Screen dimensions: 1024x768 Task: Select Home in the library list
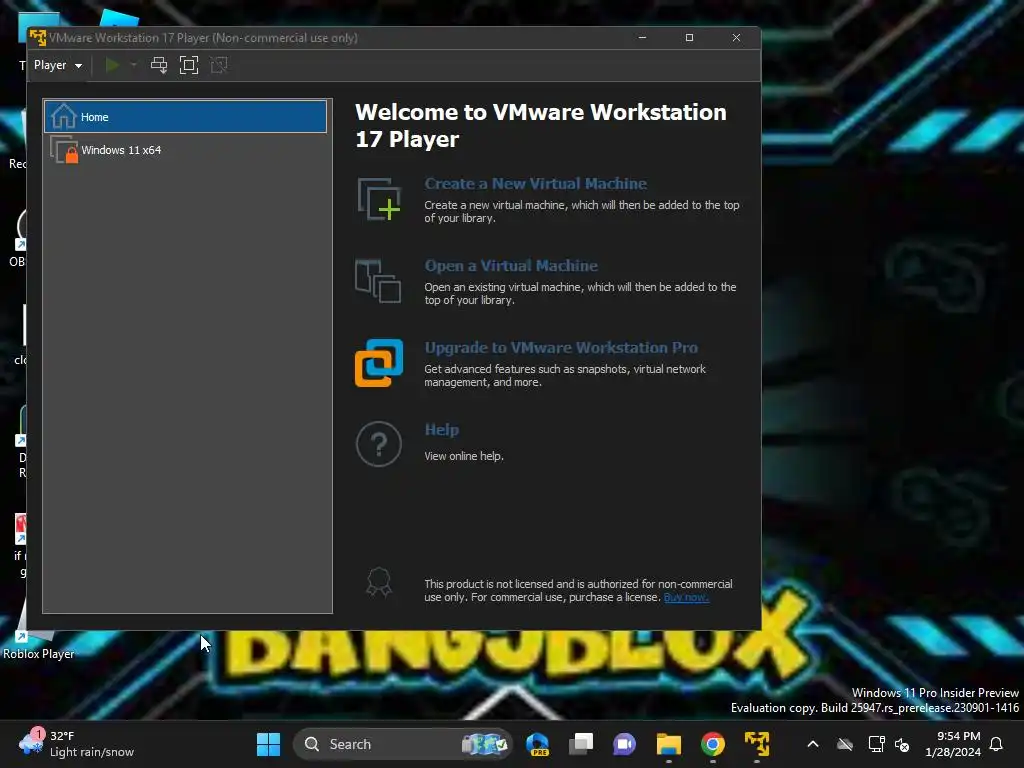point(185,117)
